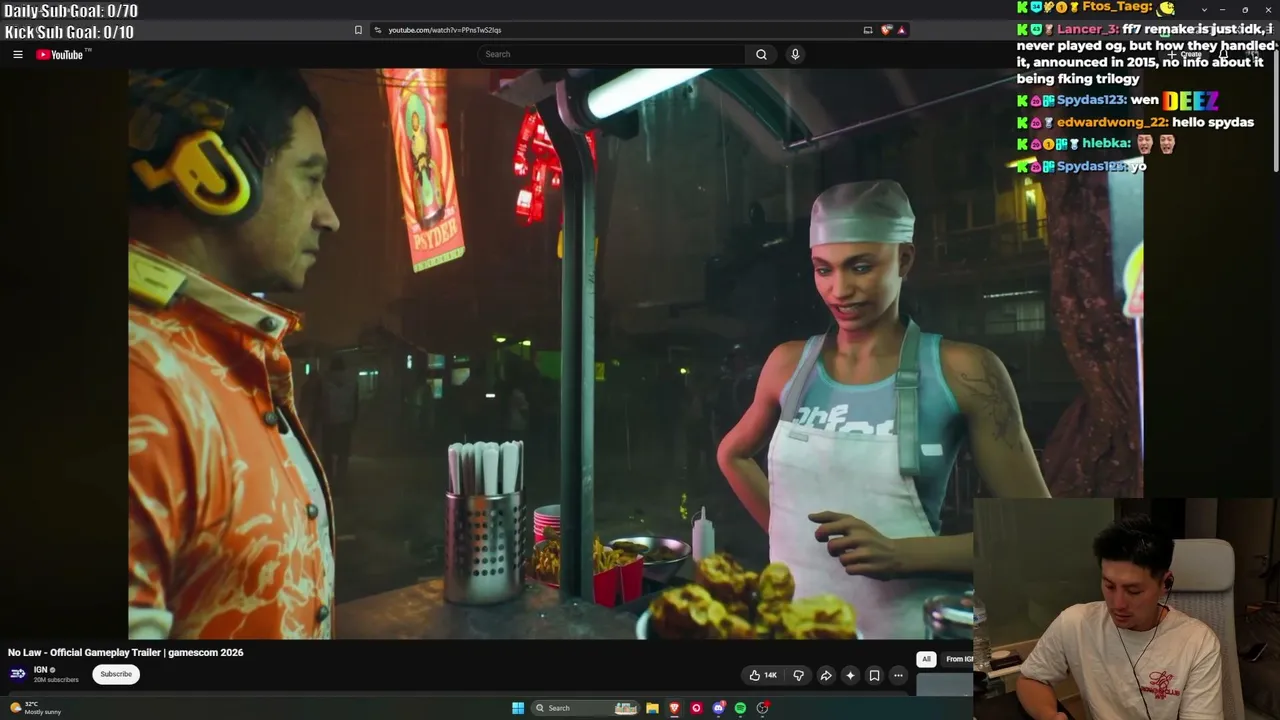Focus the YouTube search input field
Viewport: 1280px width, 720px height.
[611, 54]
